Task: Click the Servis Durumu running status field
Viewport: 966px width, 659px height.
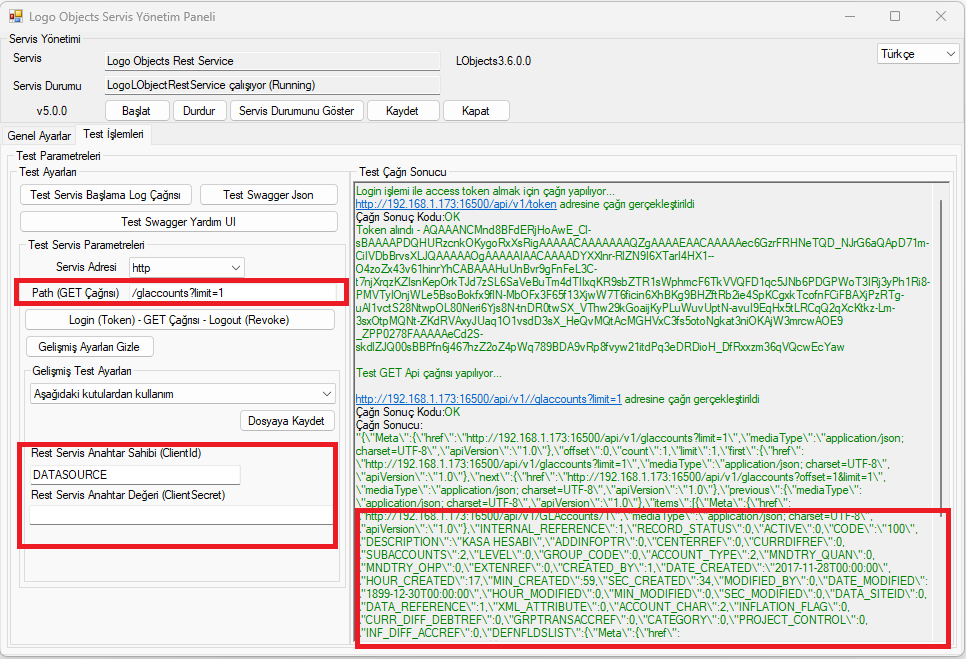Action: pos(272,85)
